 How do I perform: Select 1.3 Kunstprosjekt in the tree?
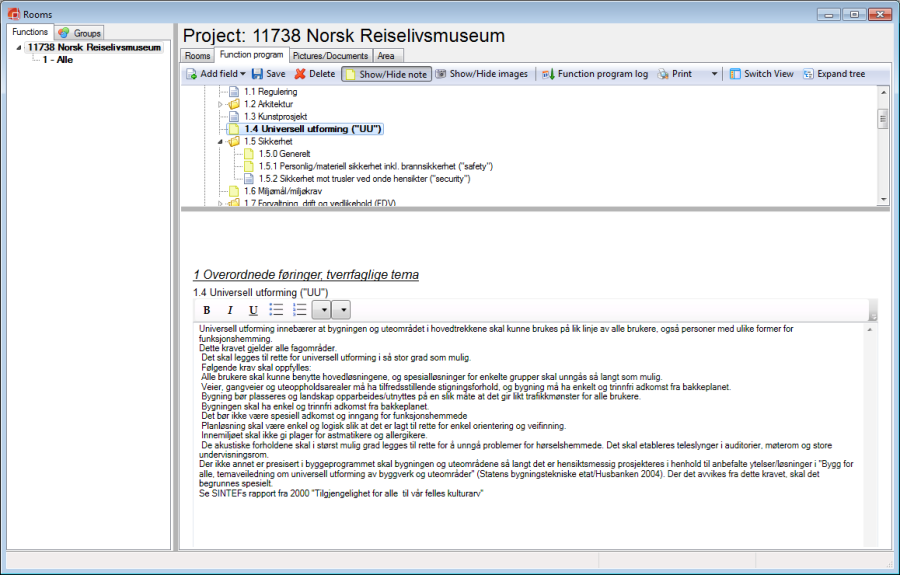276,116
